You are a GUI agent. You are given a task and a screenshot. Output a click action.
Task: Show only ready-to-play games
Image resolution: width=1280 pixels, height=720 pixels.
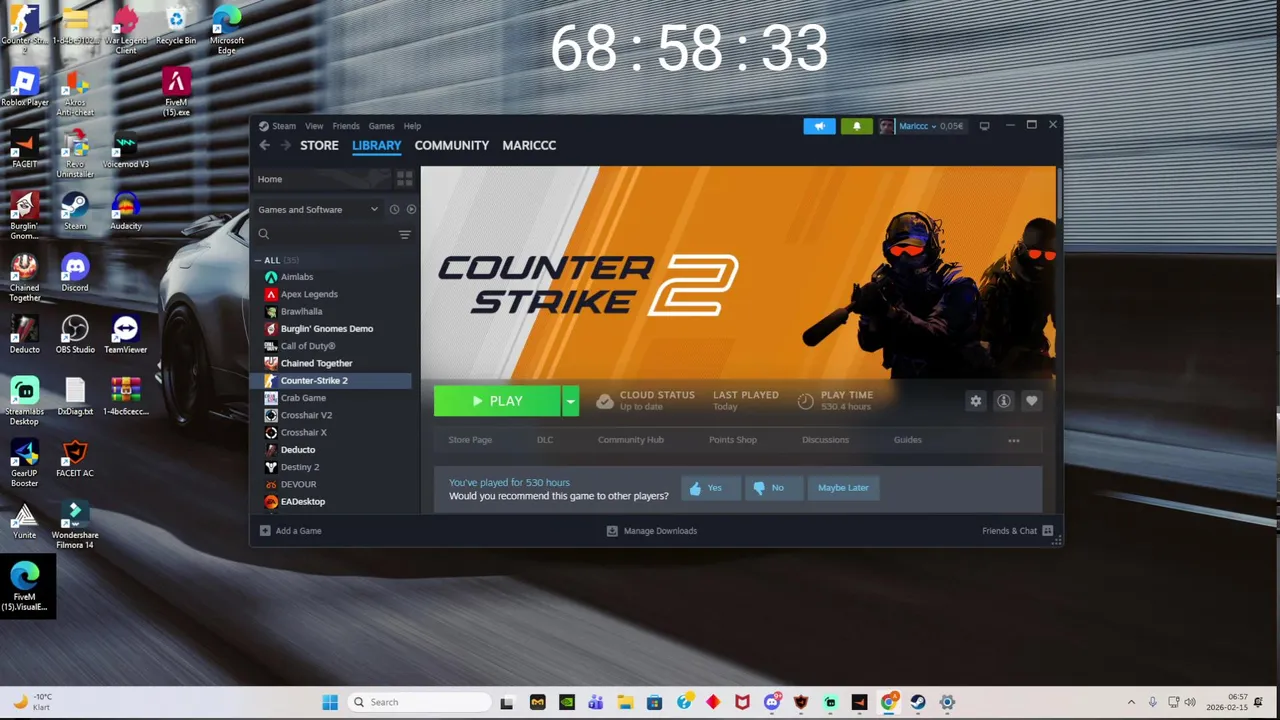click(x=411, y=209)
